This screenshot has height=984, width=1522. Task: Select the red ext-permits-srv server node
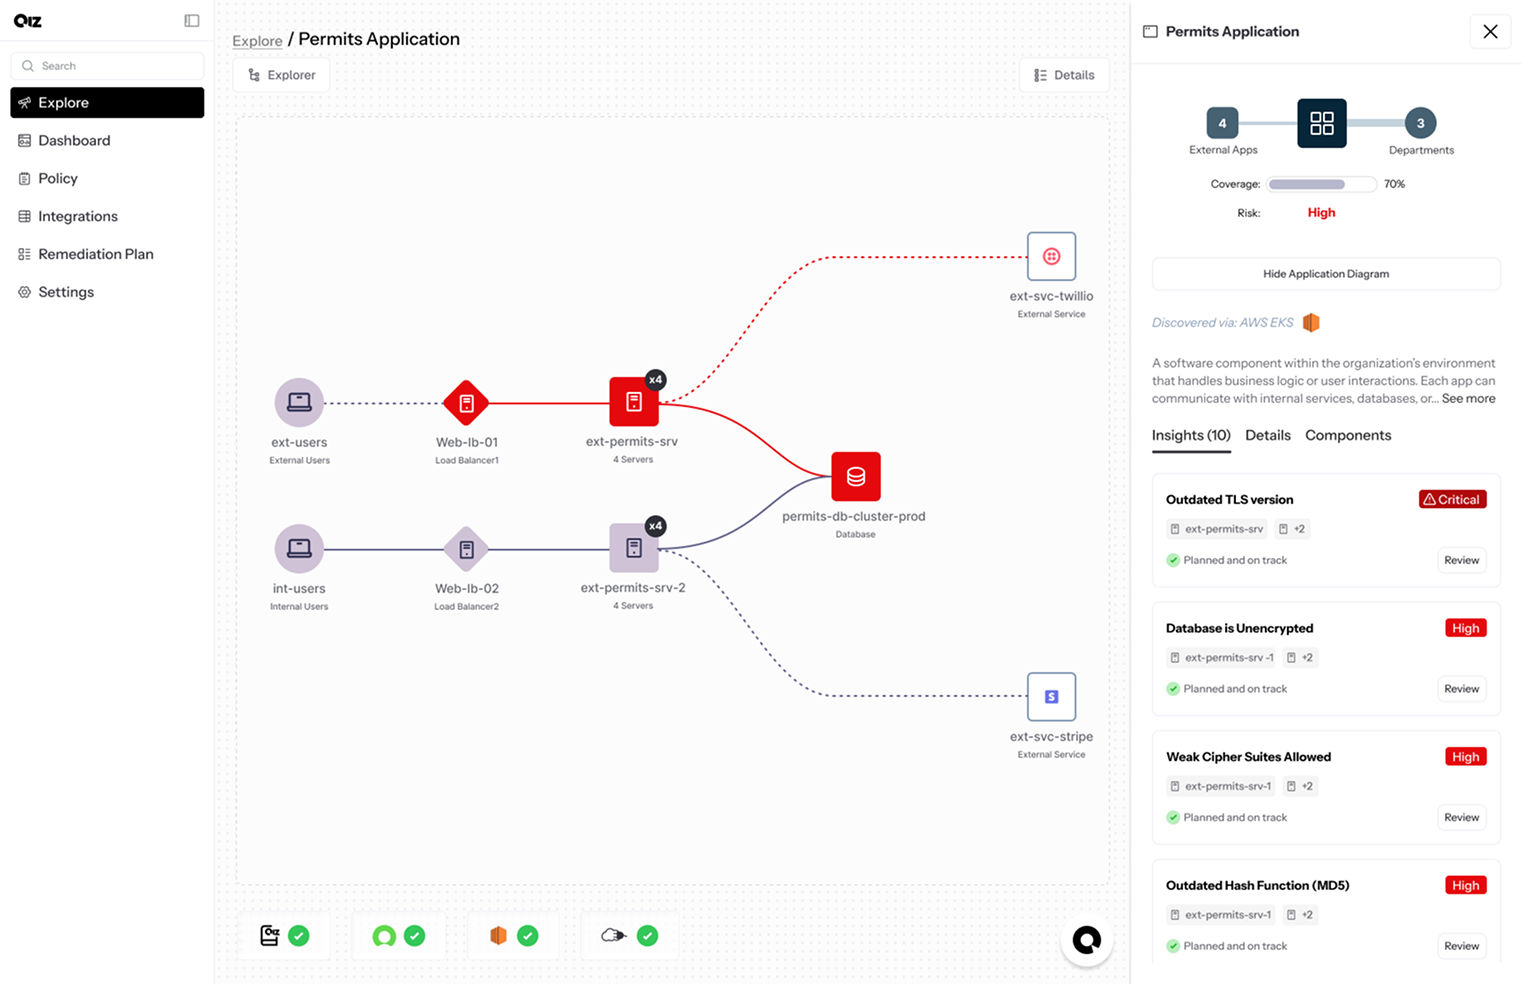click(x=634, y=402)
